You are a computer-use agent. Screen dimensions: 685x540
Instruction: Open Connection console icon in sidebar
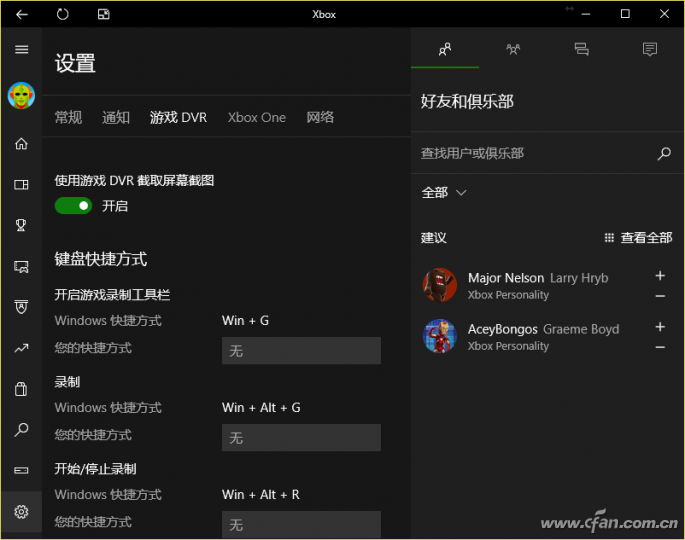[x=21, y=471]
